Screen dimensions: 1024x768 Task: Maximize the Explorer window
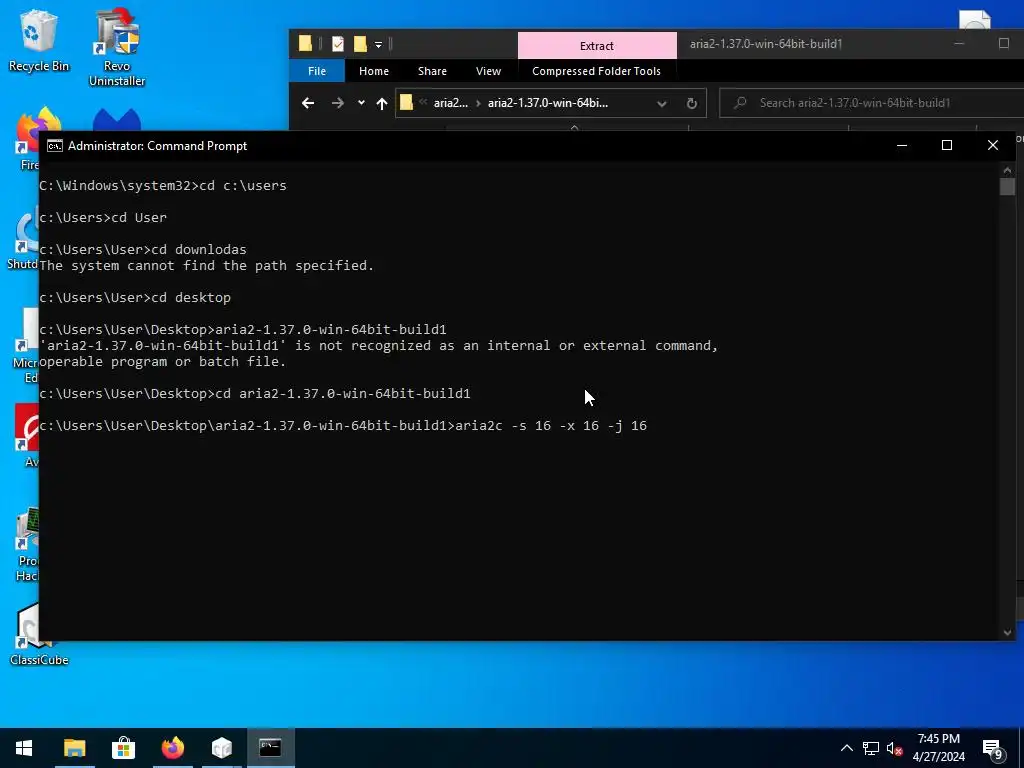[x=1004, y=44]
